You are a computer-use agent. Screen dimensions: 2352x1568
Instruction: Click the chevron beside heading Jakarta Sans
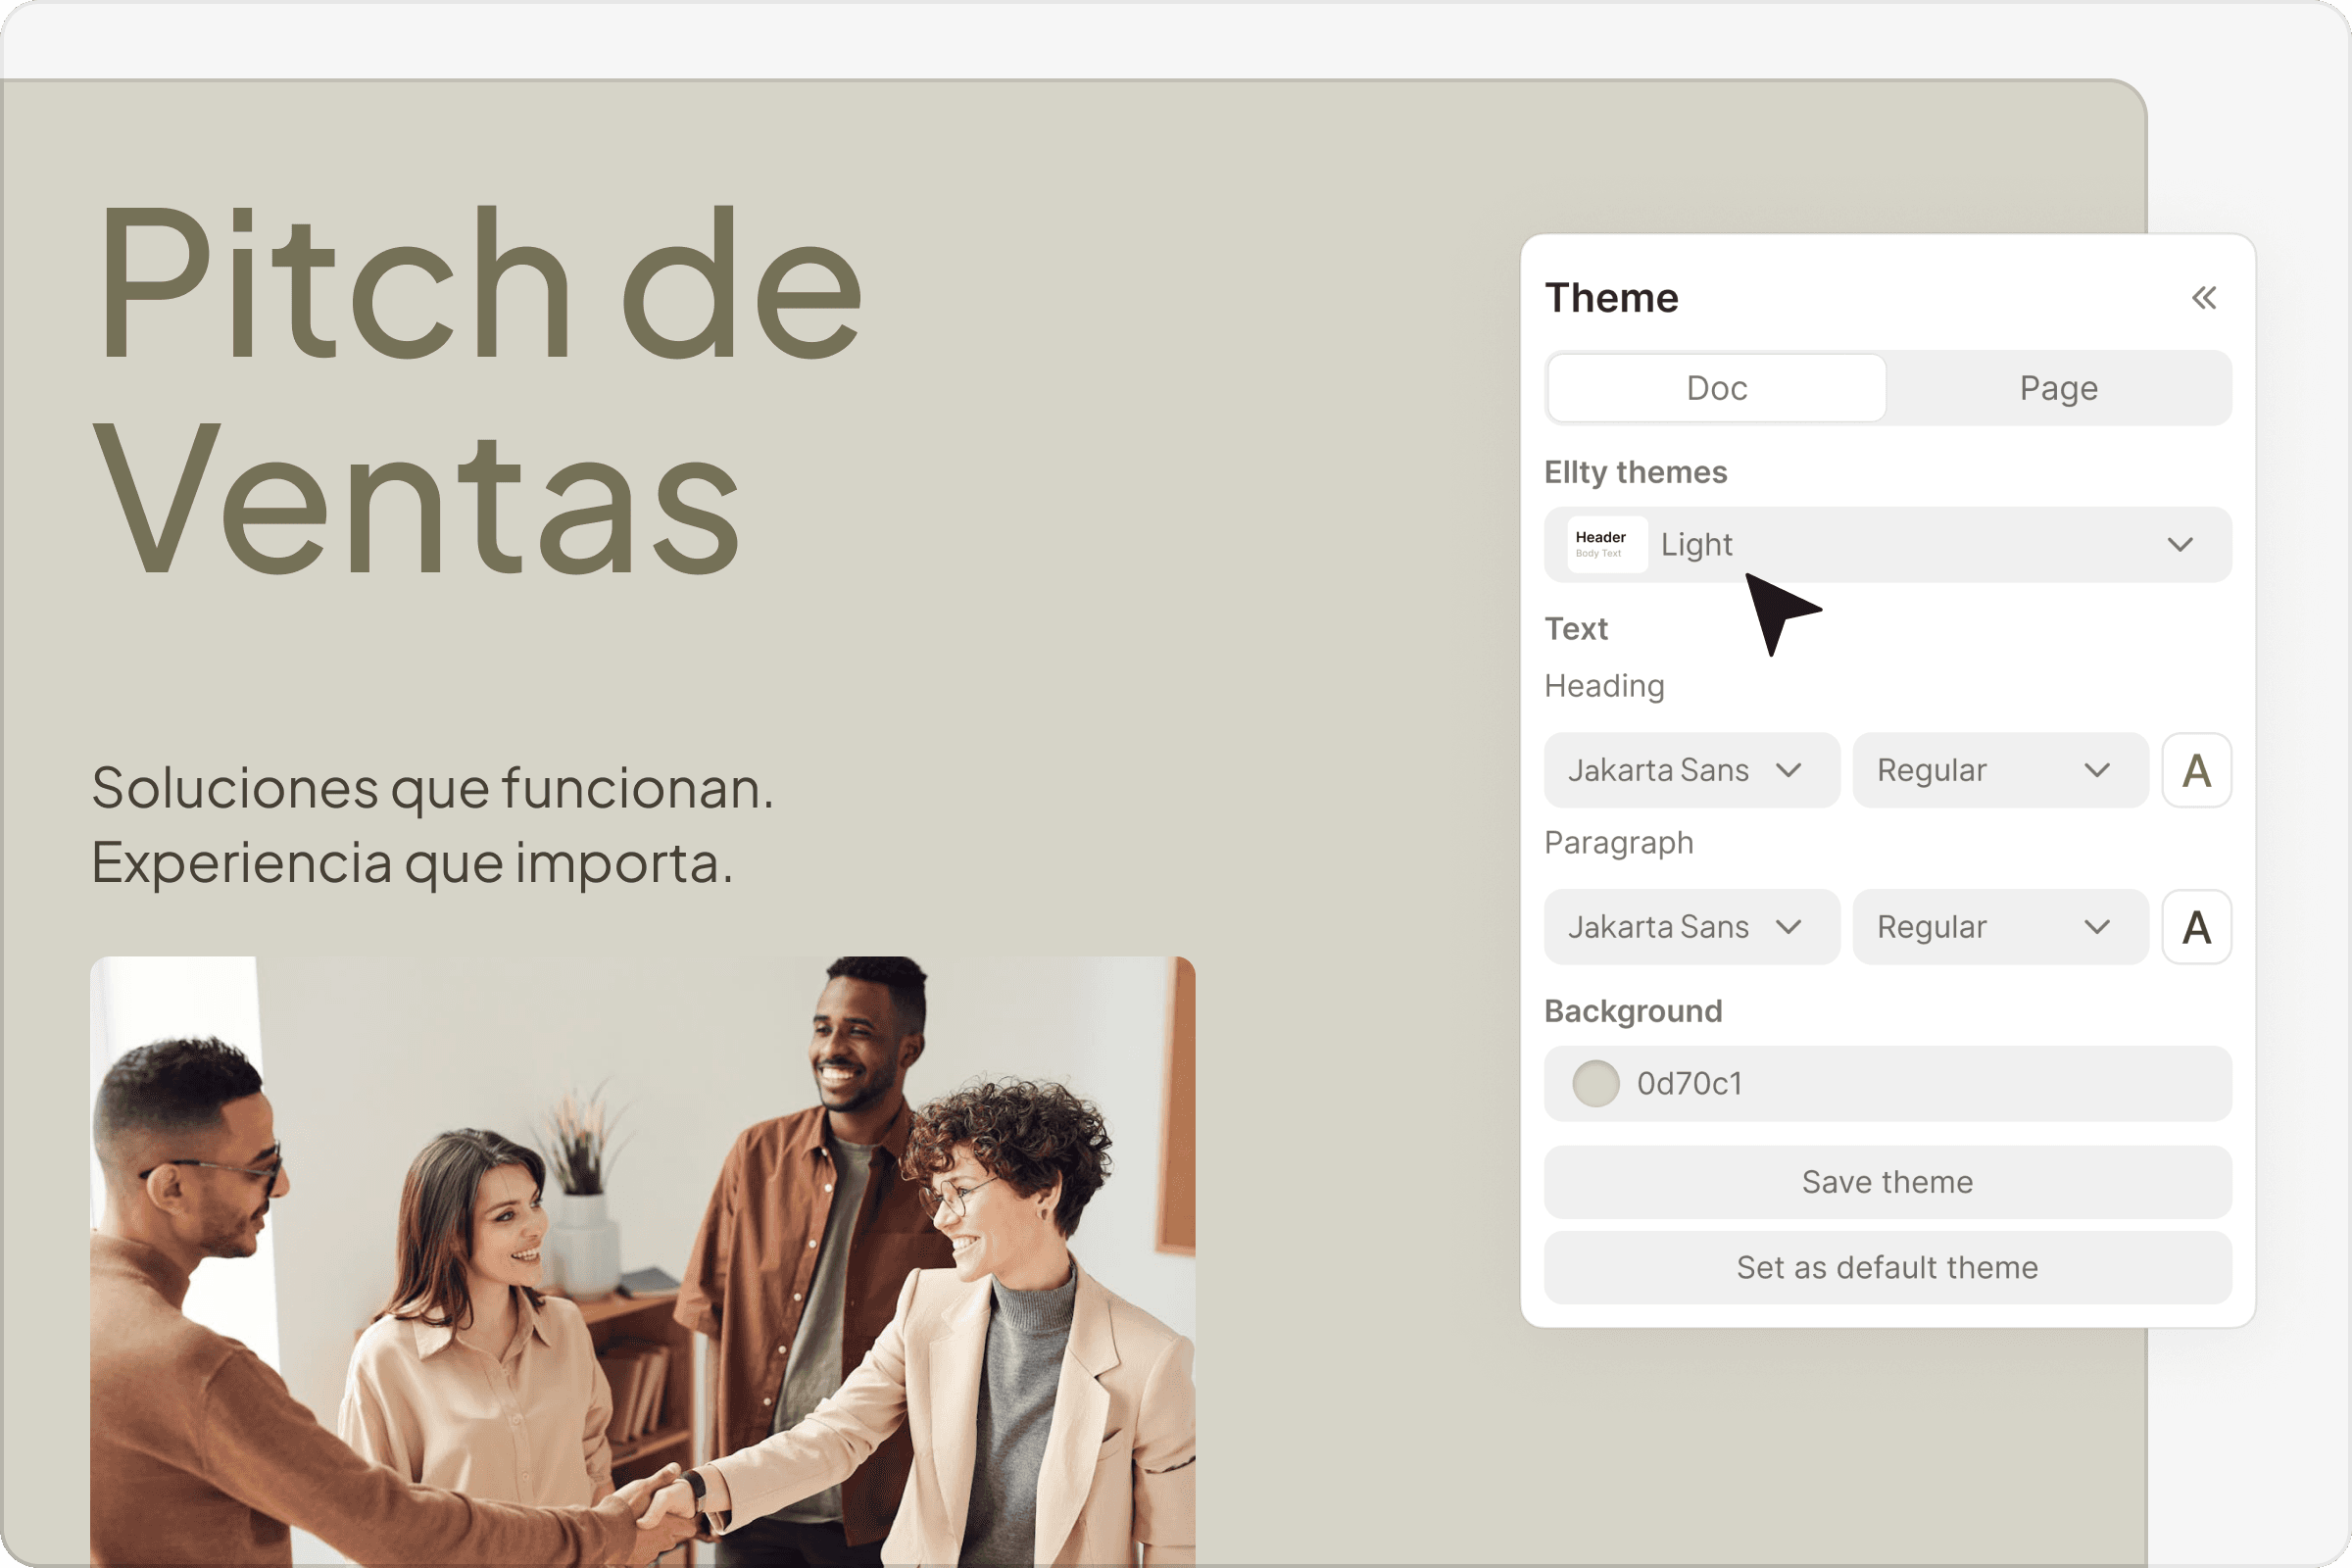[x=1789, y=770]
